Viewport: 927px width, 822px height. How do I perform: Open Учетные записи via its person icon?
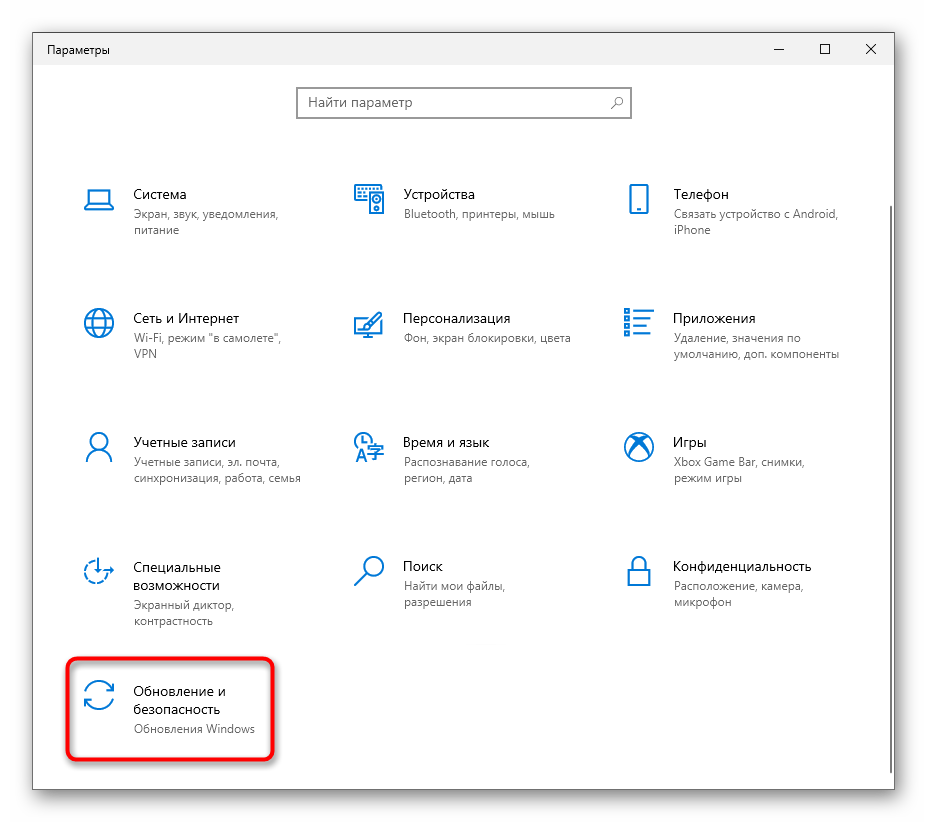[99, 446]
